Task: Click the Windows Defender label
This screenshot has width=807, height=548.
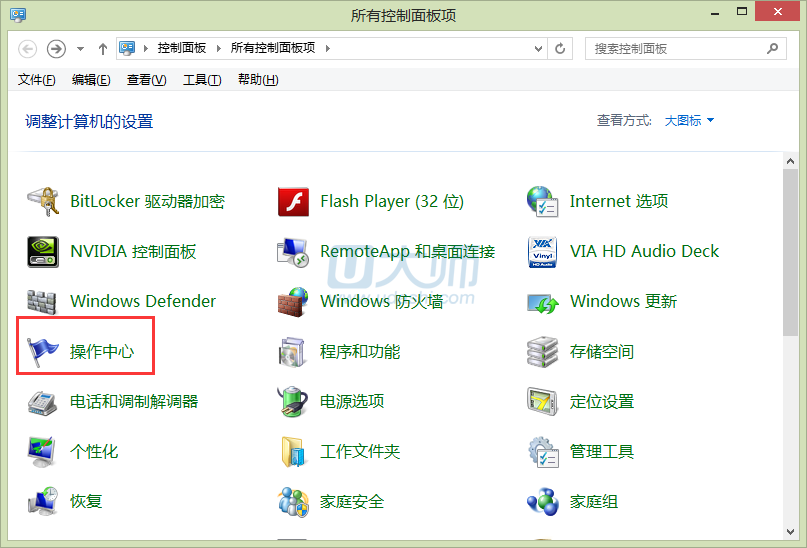Action: pos(143,301)
